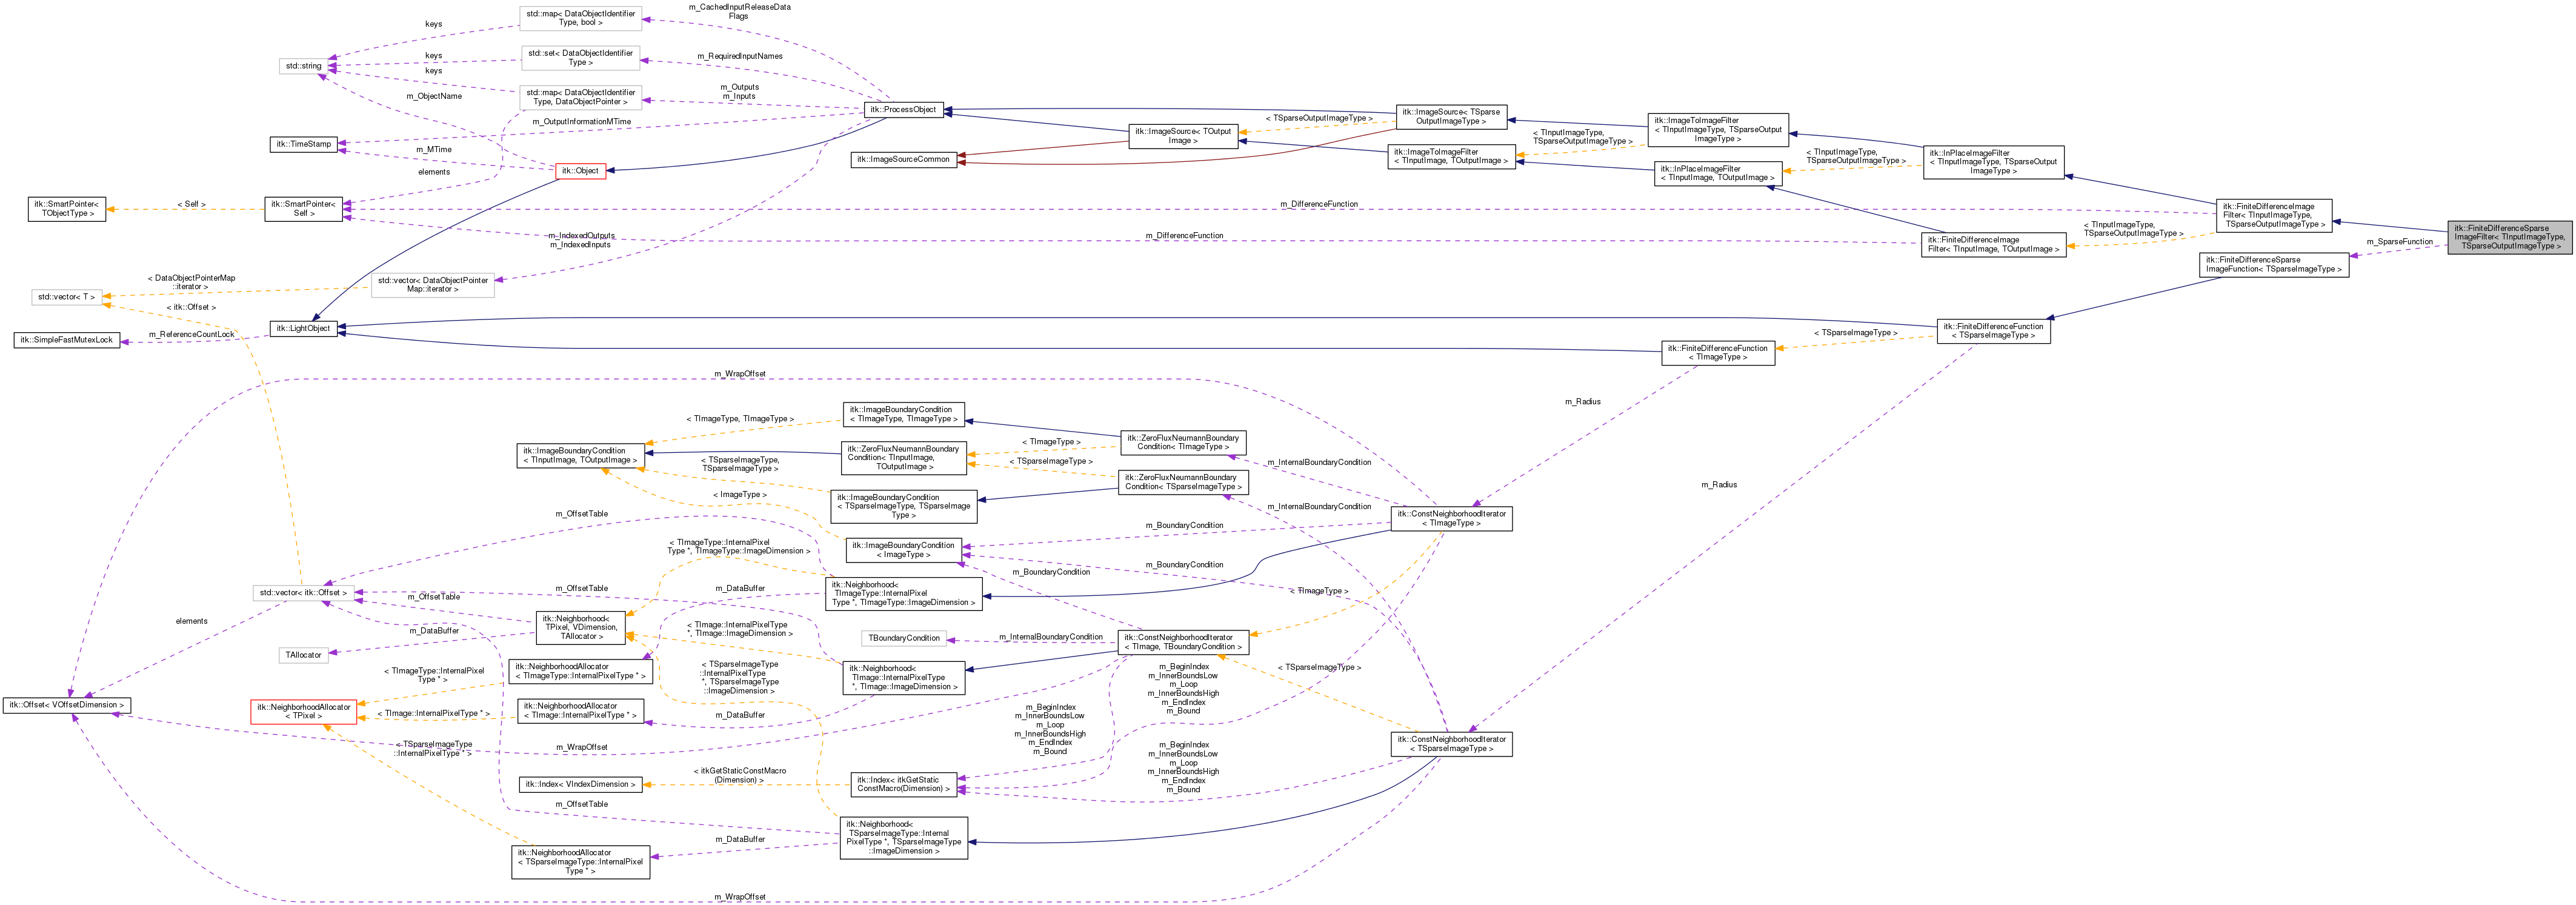Open itk::ImageSource< TSparseOutputImageType > node

coord(1451,117)
